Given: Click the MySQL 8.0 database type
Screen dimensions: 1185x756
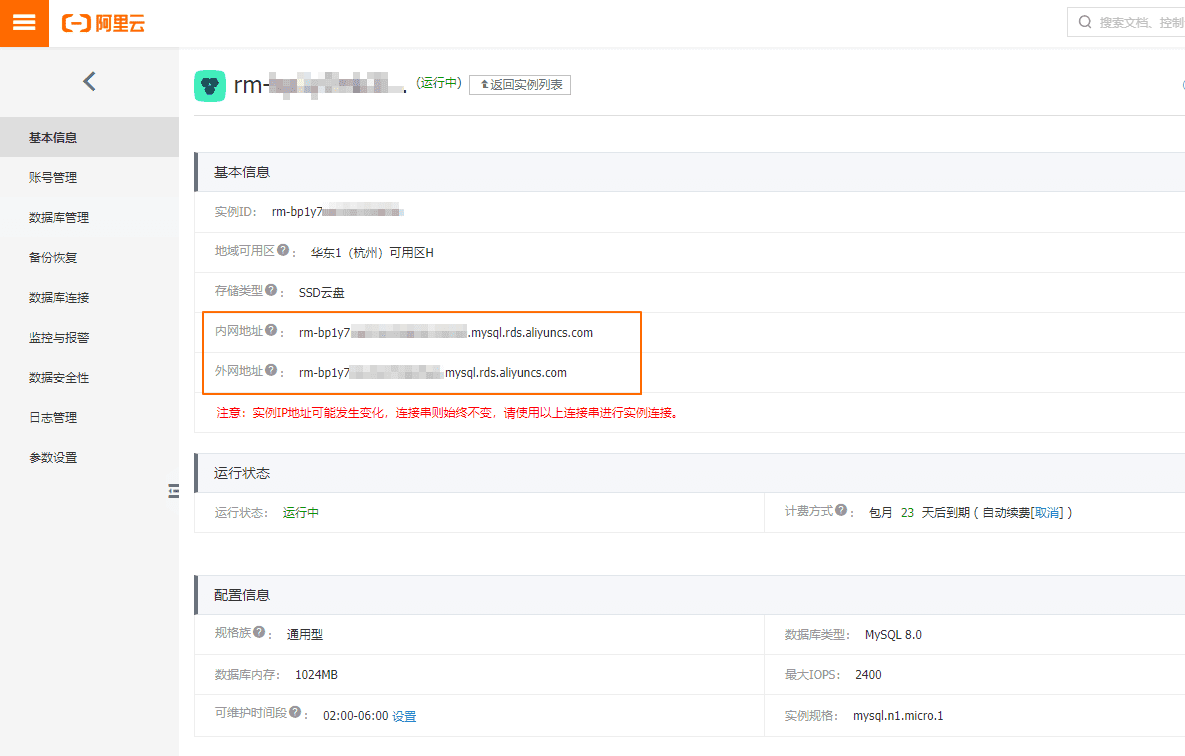Looking at the screenshot, I should click(893, 635).
